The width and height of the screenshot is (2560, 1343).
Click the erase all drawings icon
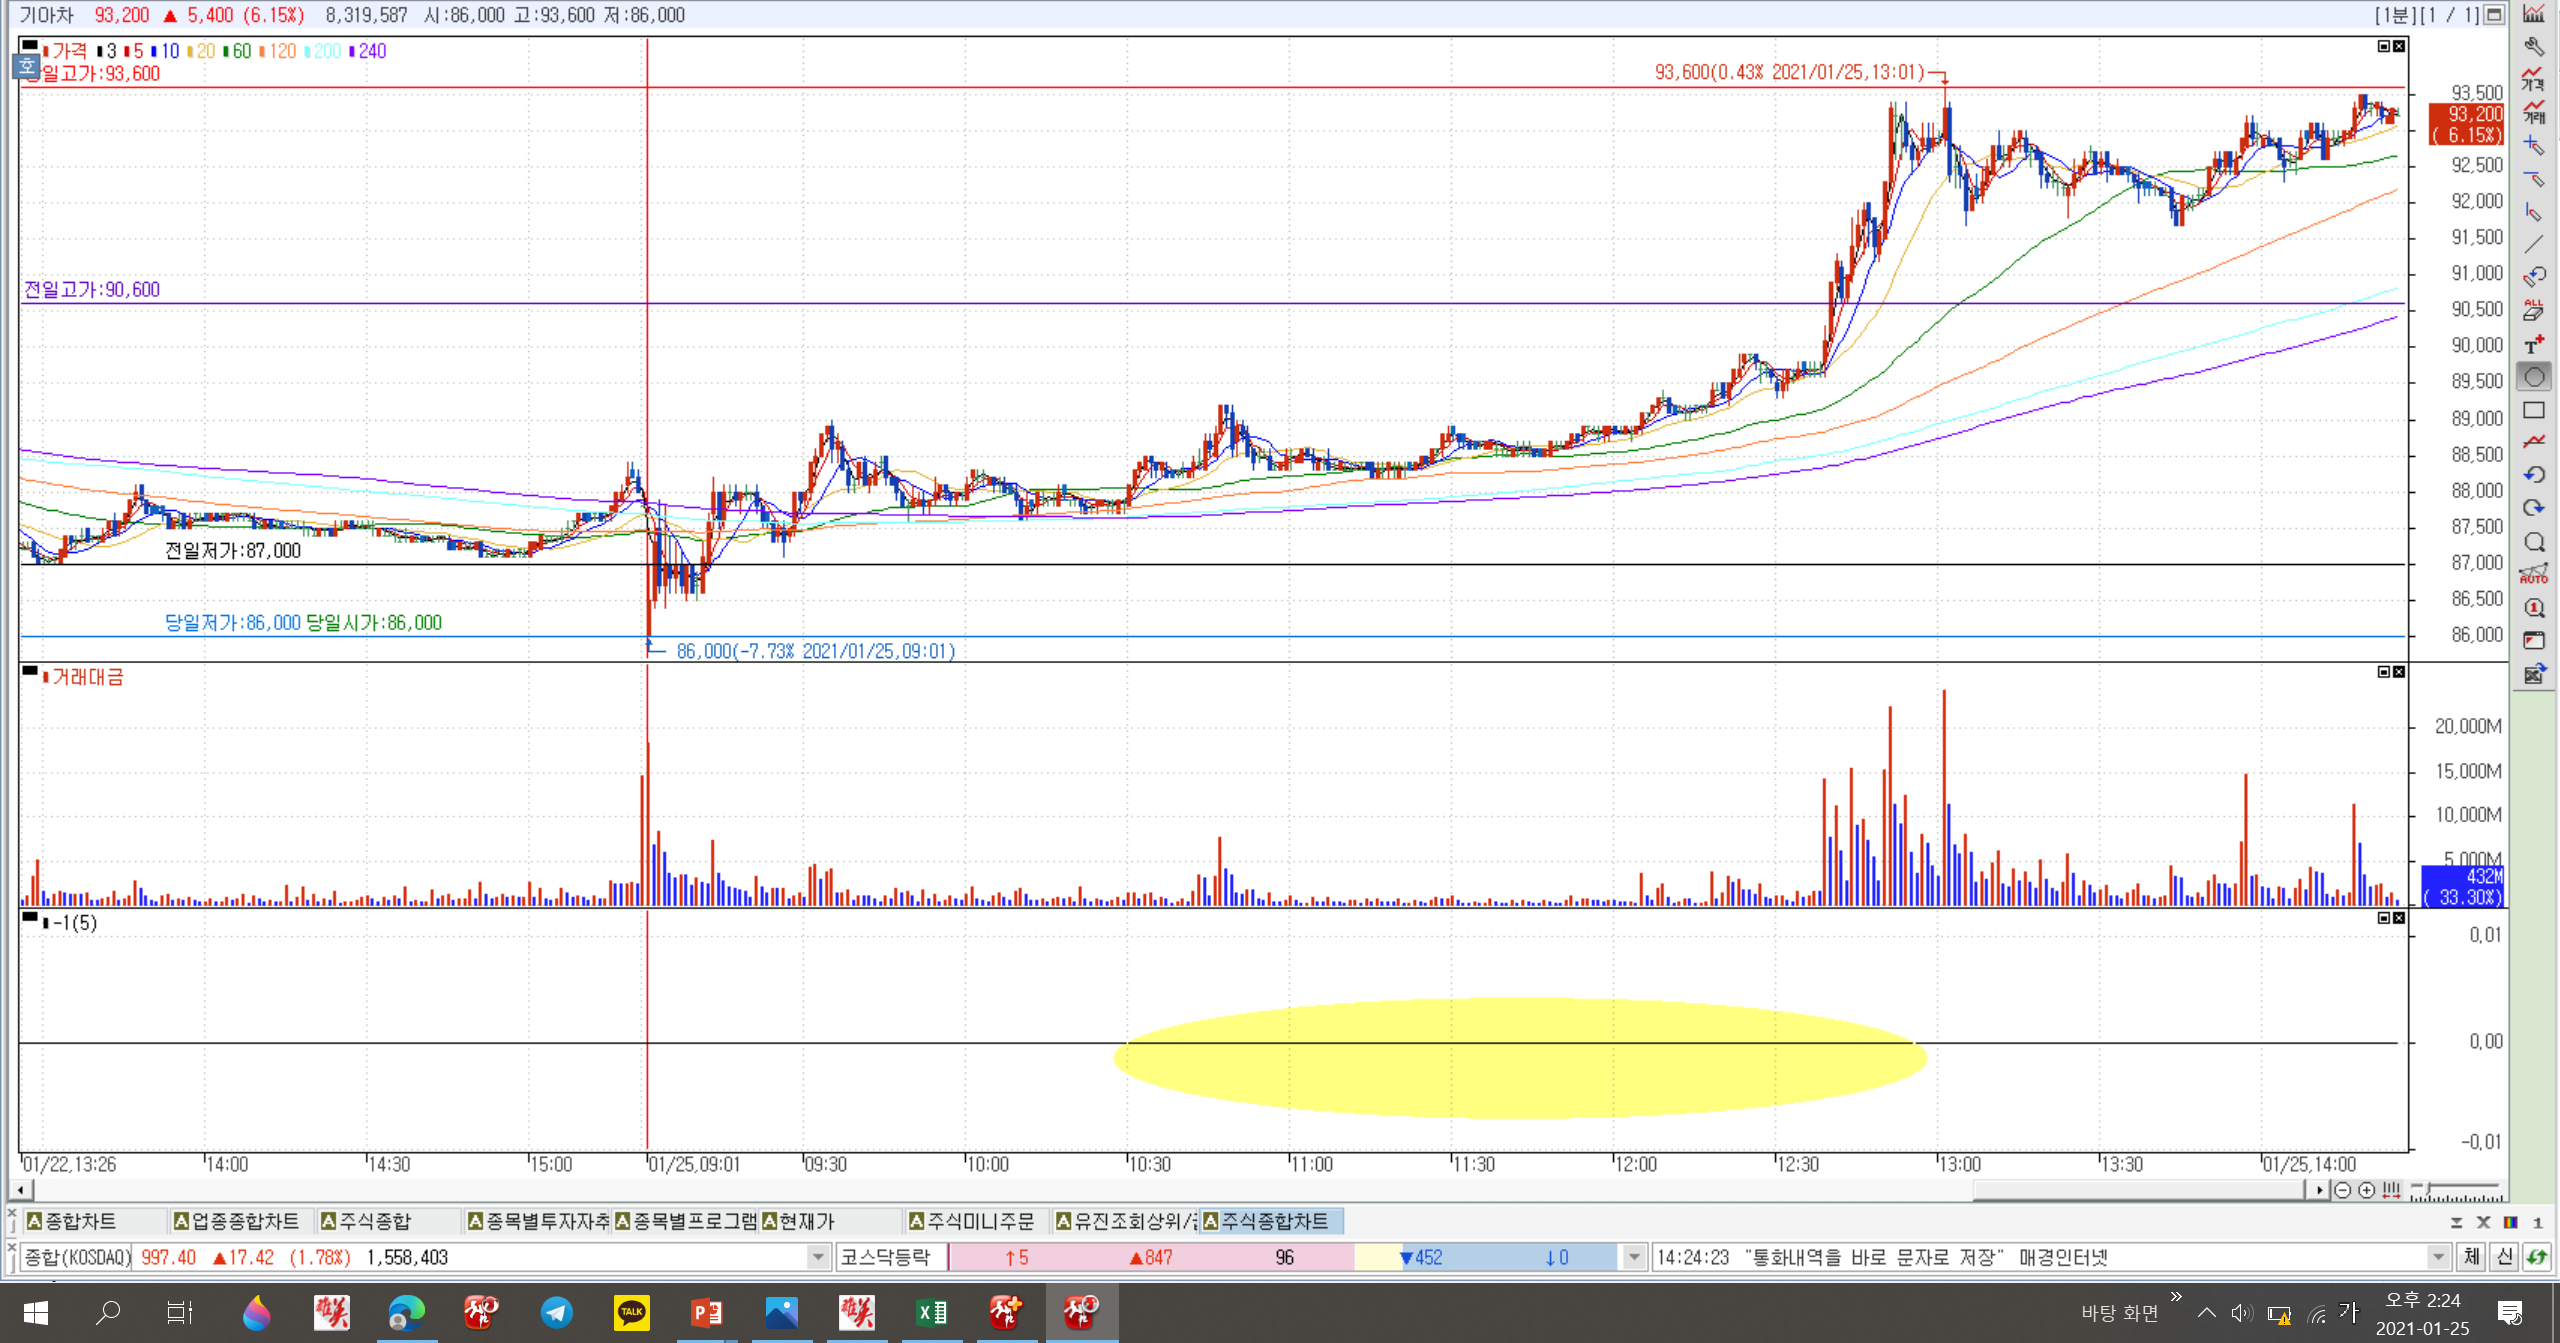[x=2534, y=310]
